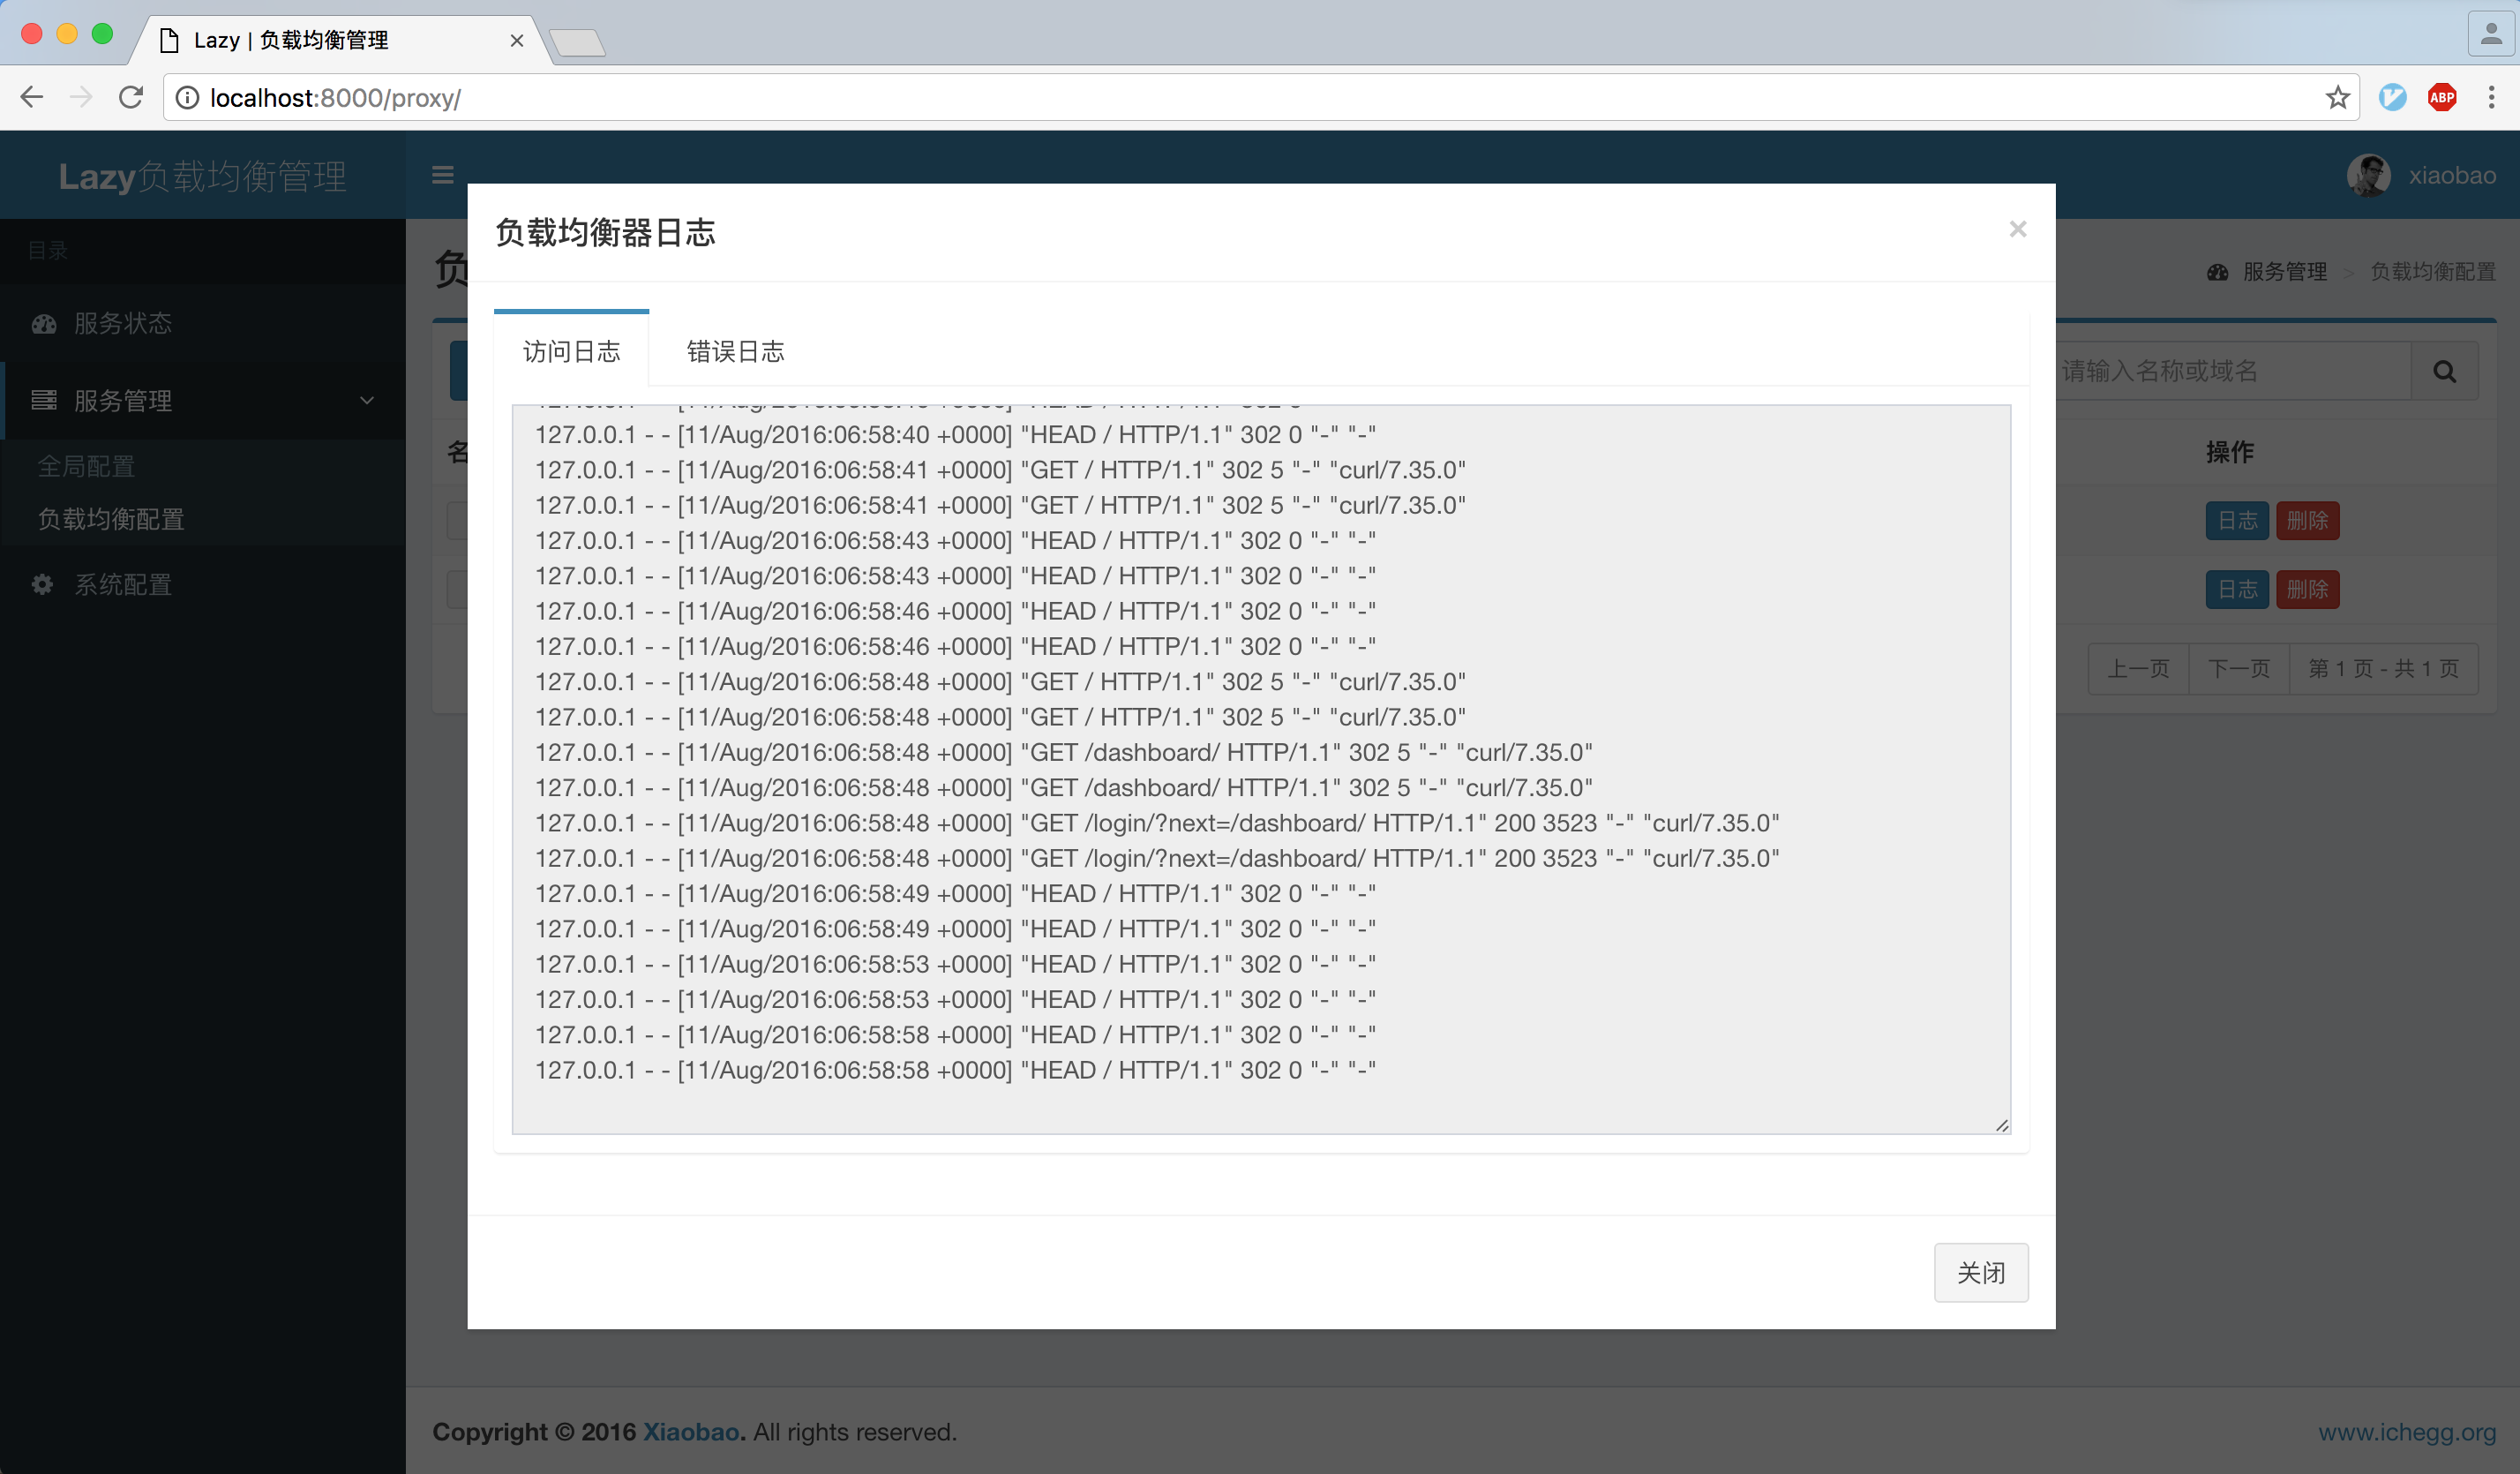Go to next page with 下一页

(2239, 668)
